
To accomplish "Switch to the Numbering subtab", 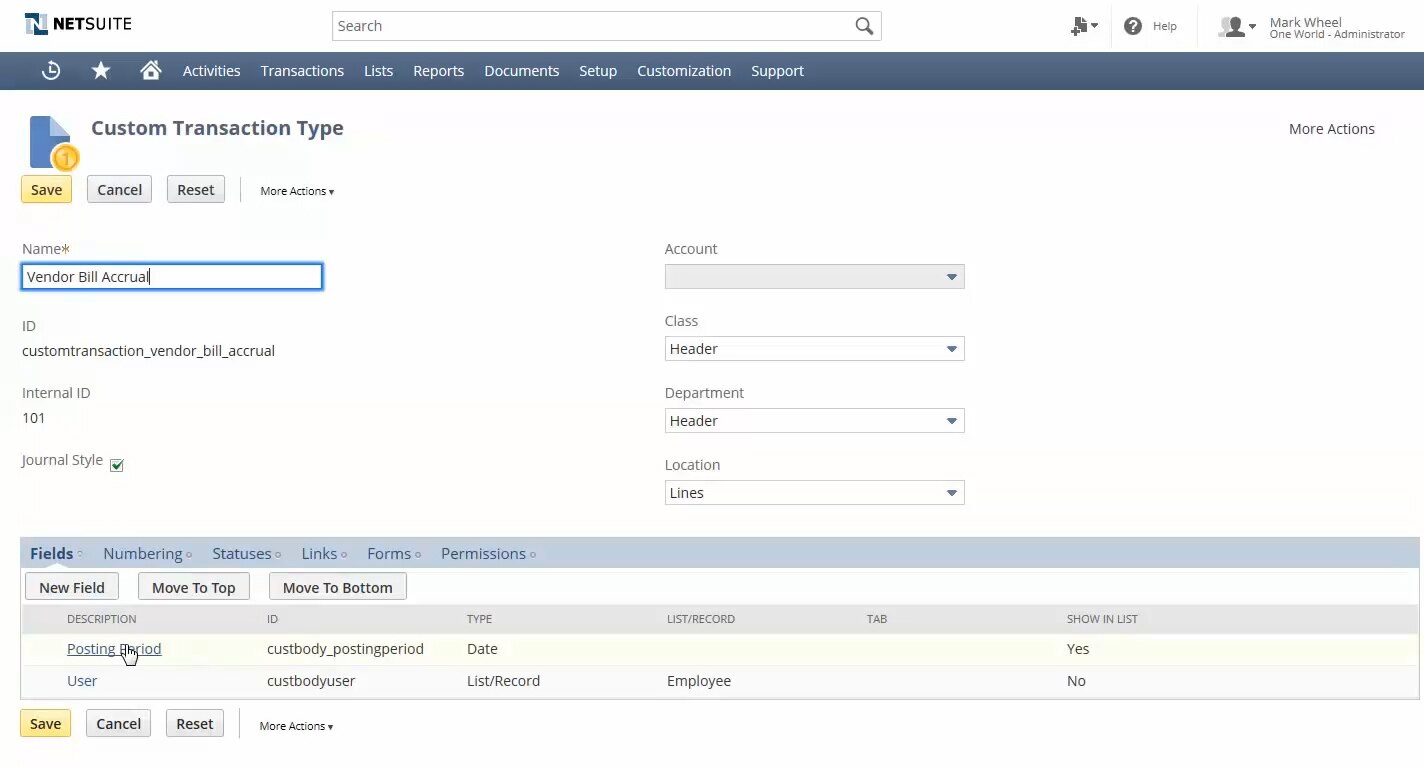I will 143,554.
